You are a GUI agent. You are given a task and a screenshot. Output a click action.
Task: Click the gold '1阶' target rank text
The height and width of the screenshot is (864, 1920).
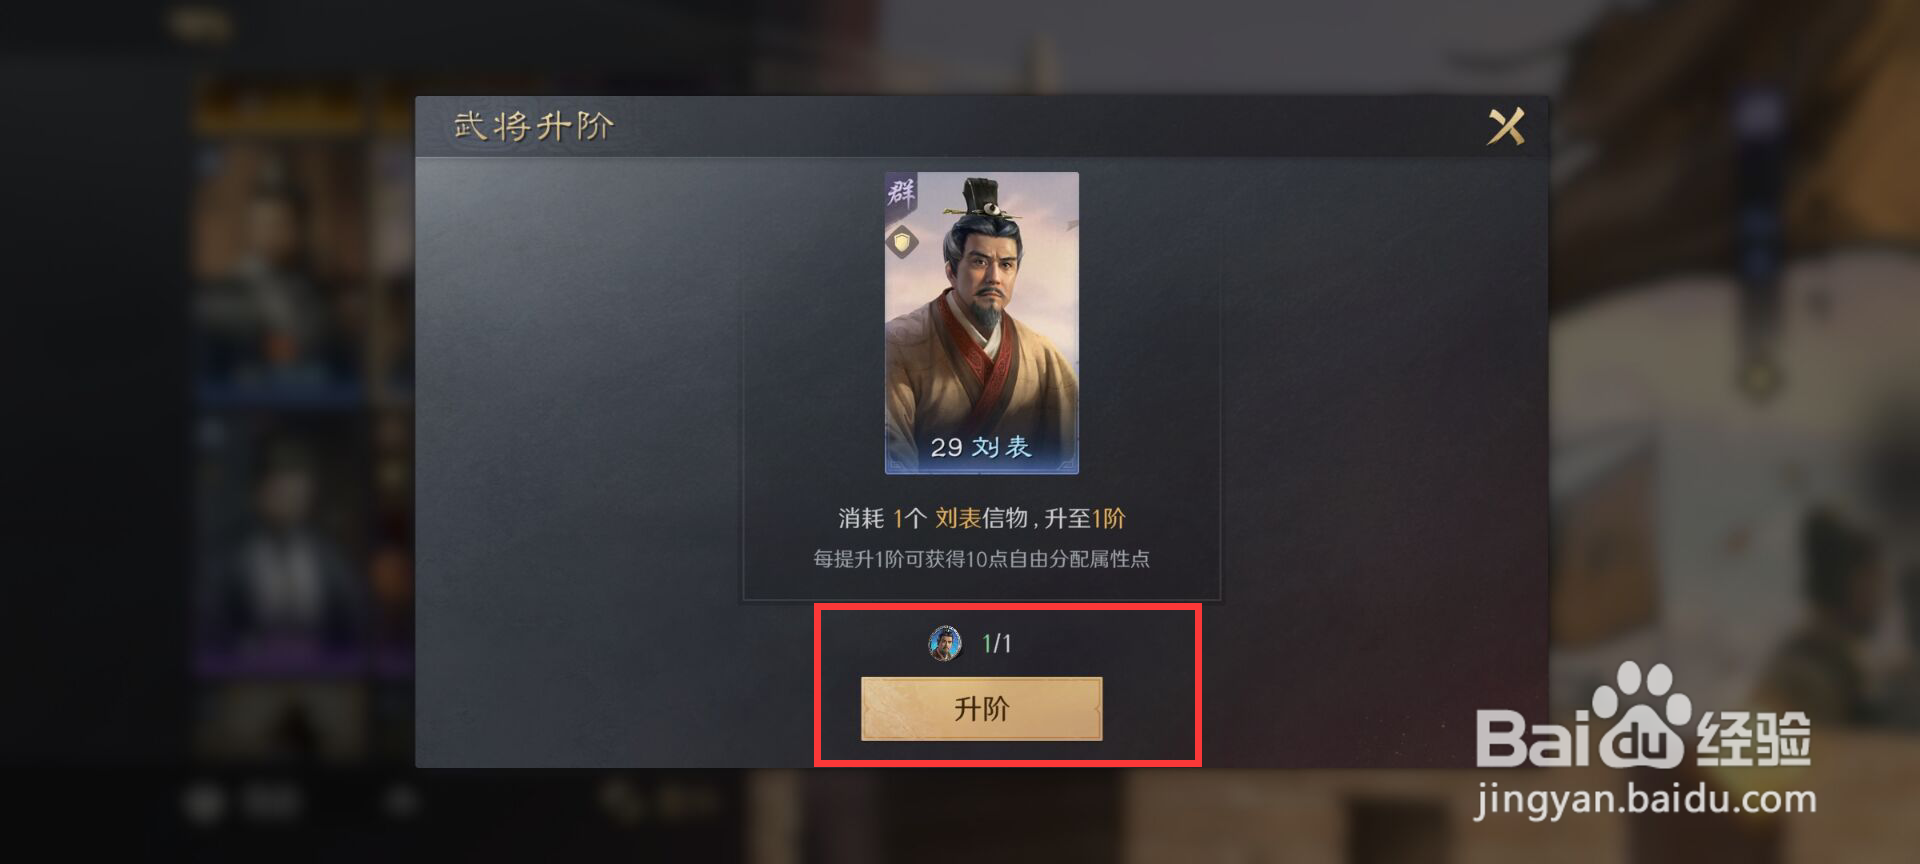click(1108, 518)
